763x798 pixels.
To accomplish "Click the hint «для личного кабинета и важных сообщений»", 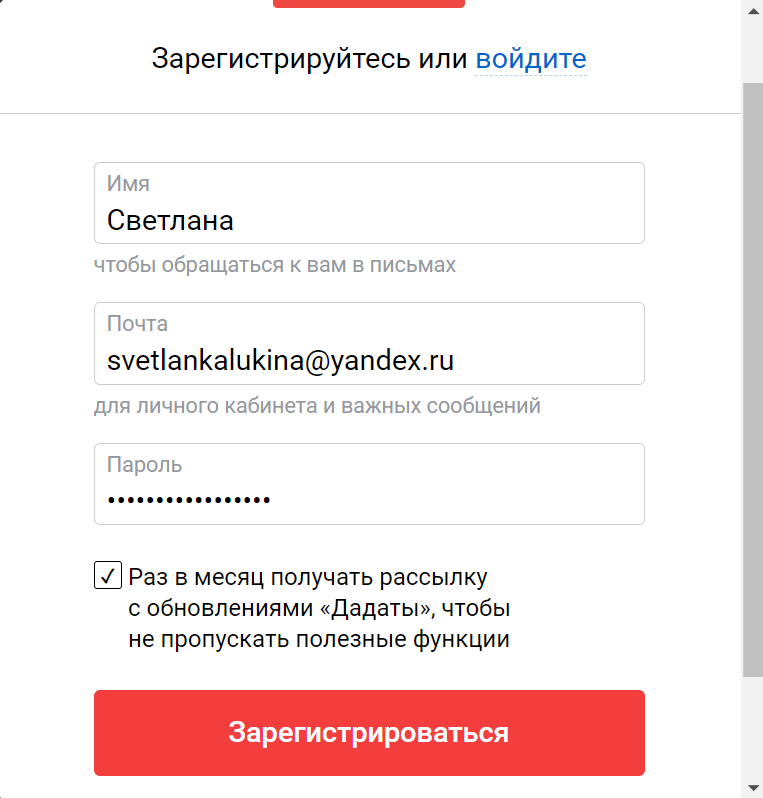I will 317,406.
